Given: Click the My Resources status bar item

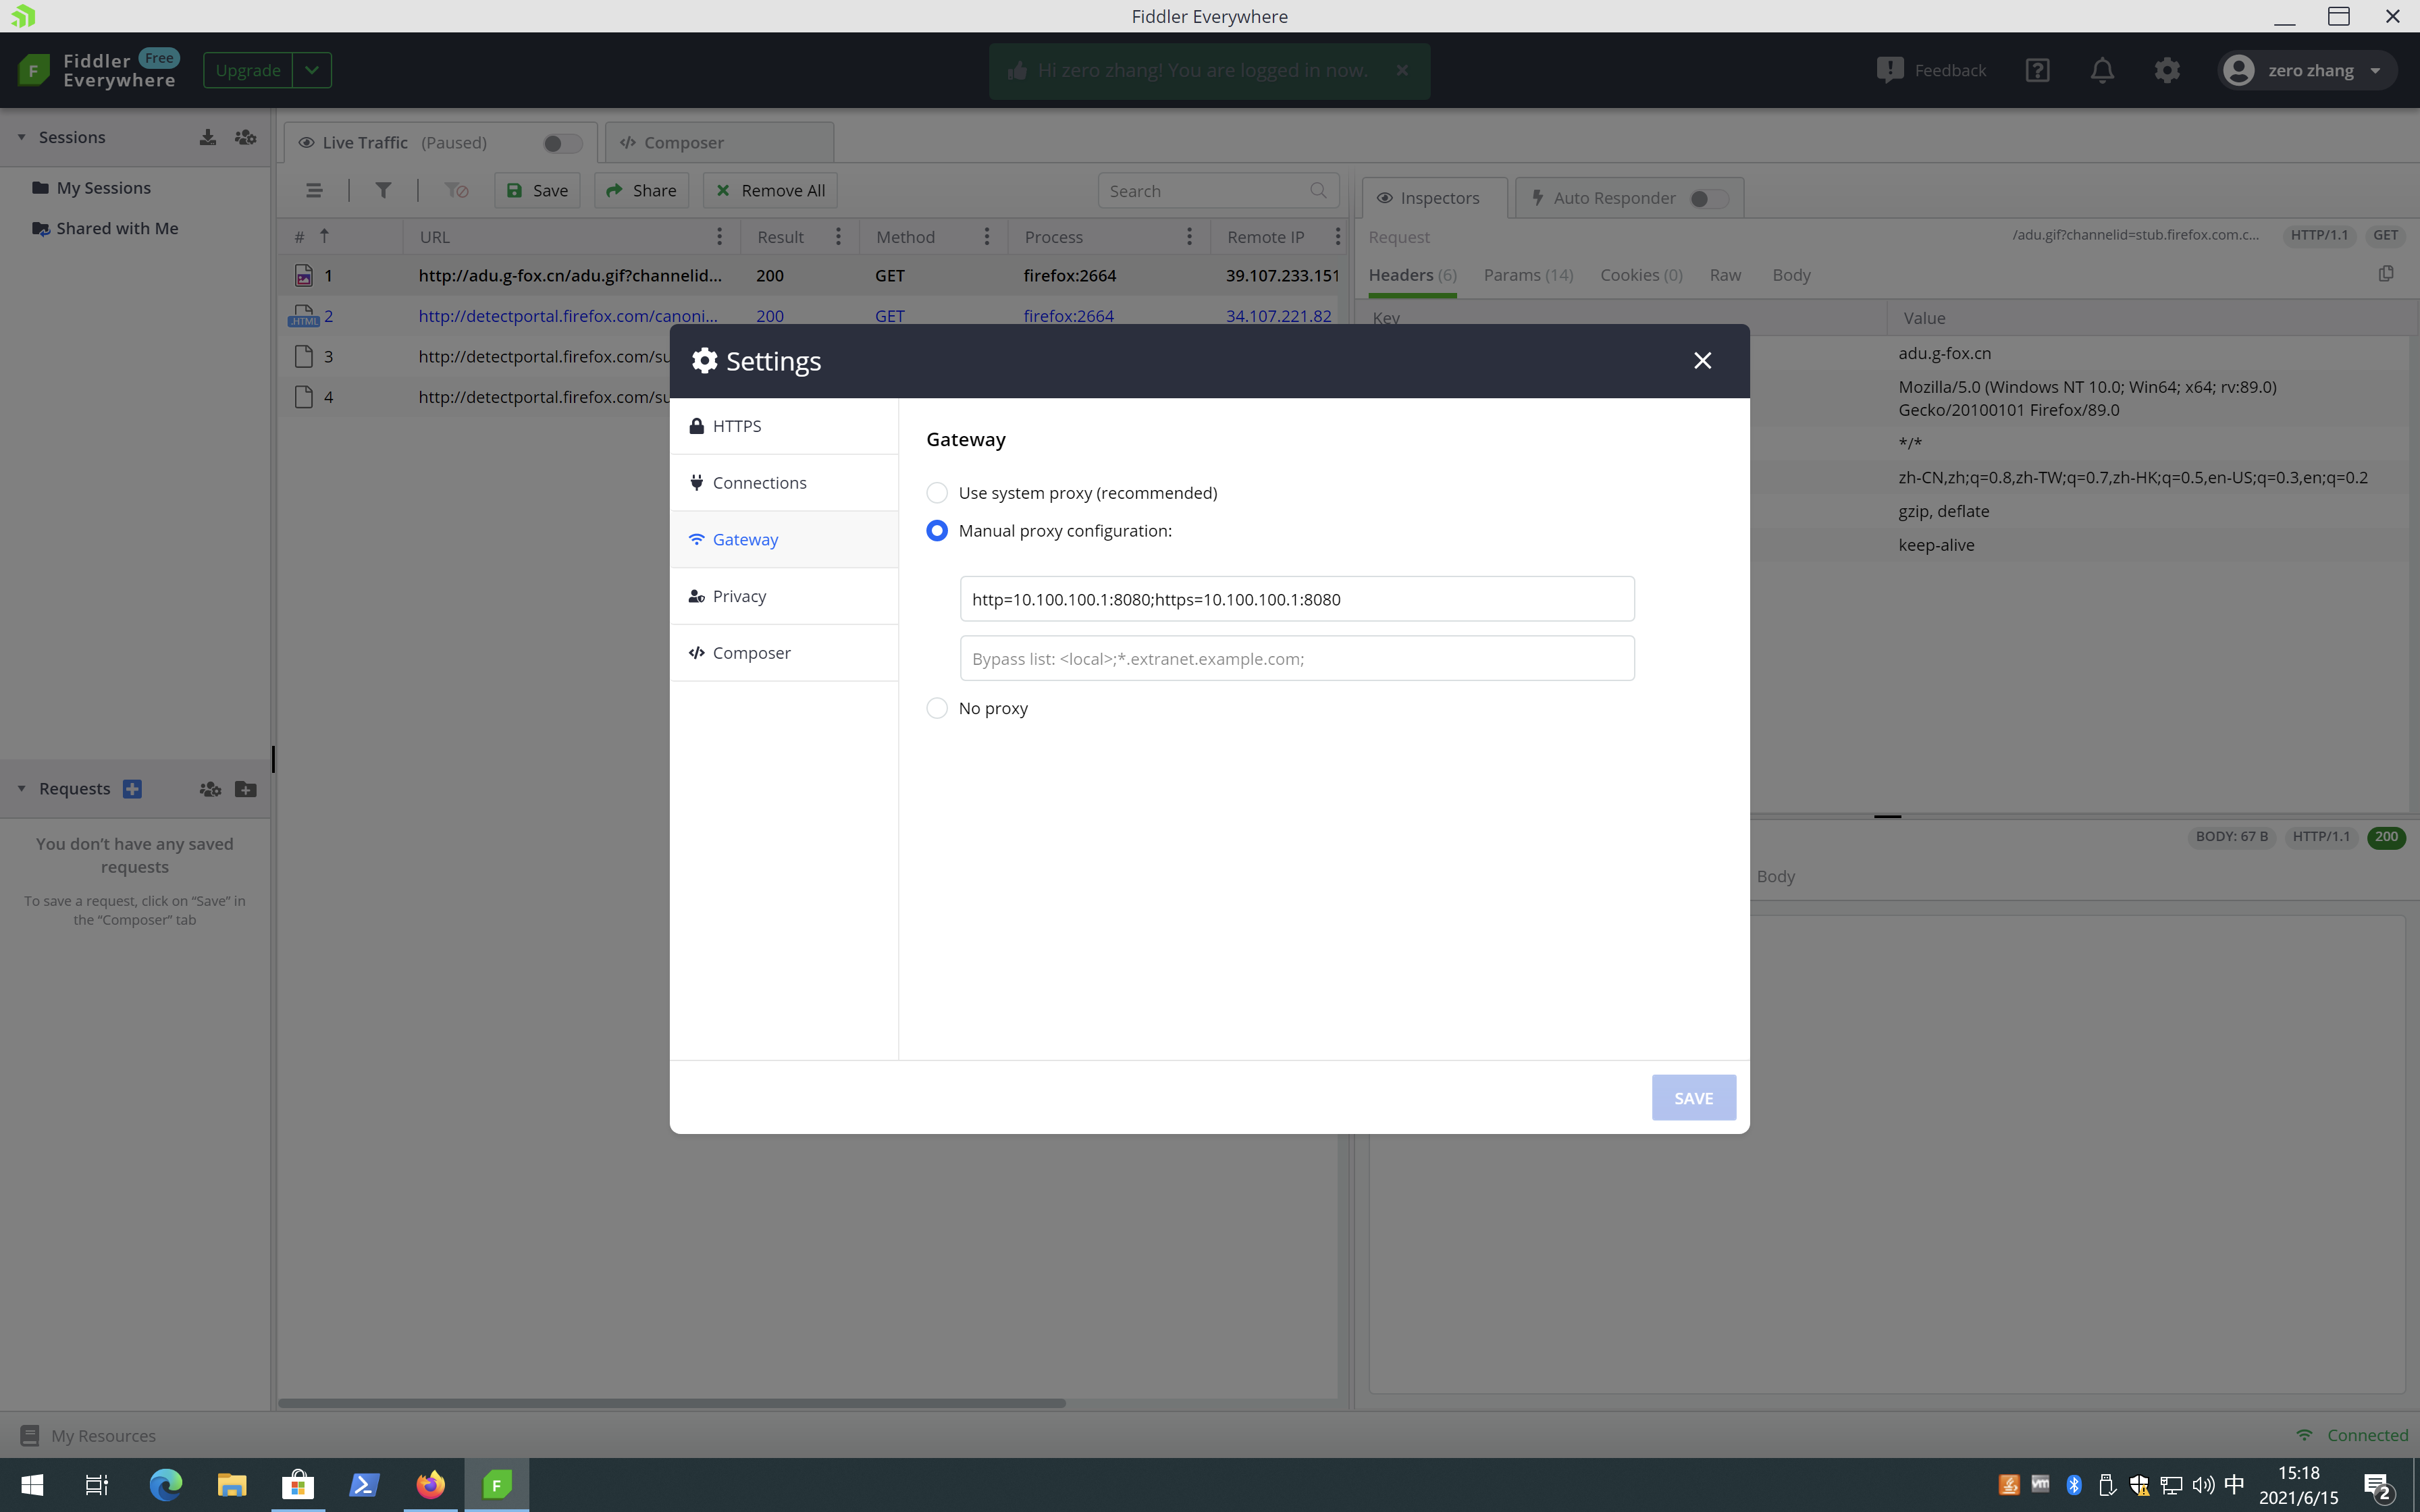Looking at the screenshot, I should [89, 1436].
